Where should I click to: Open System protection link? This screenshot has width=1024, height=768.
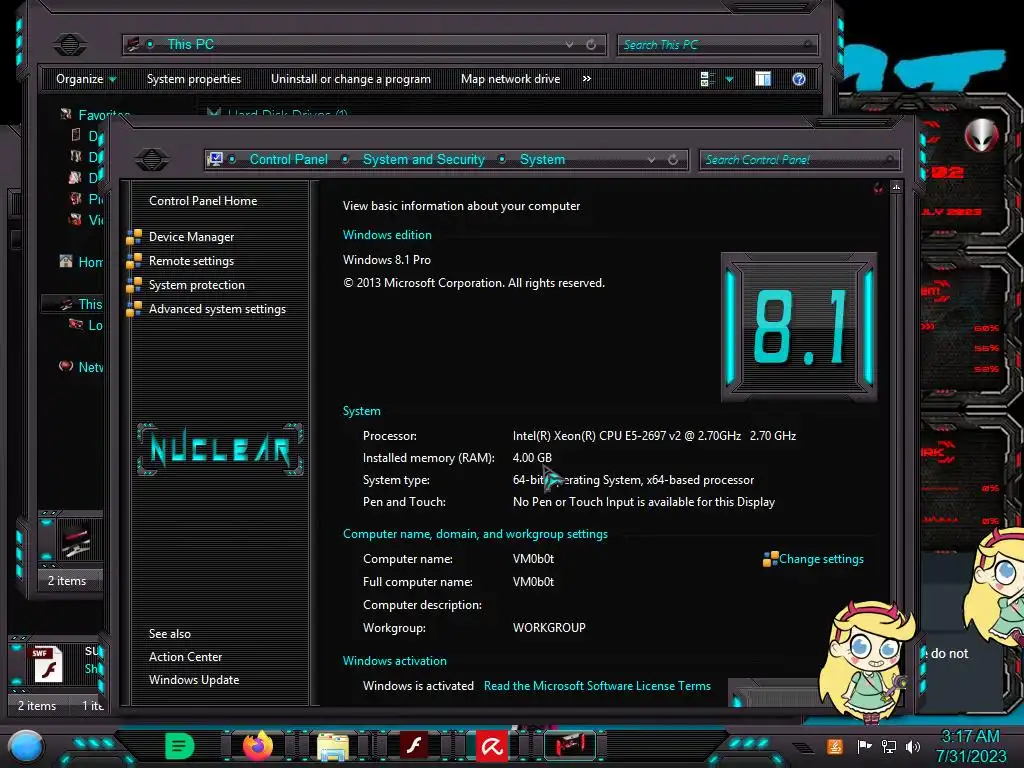coord(197,285)
